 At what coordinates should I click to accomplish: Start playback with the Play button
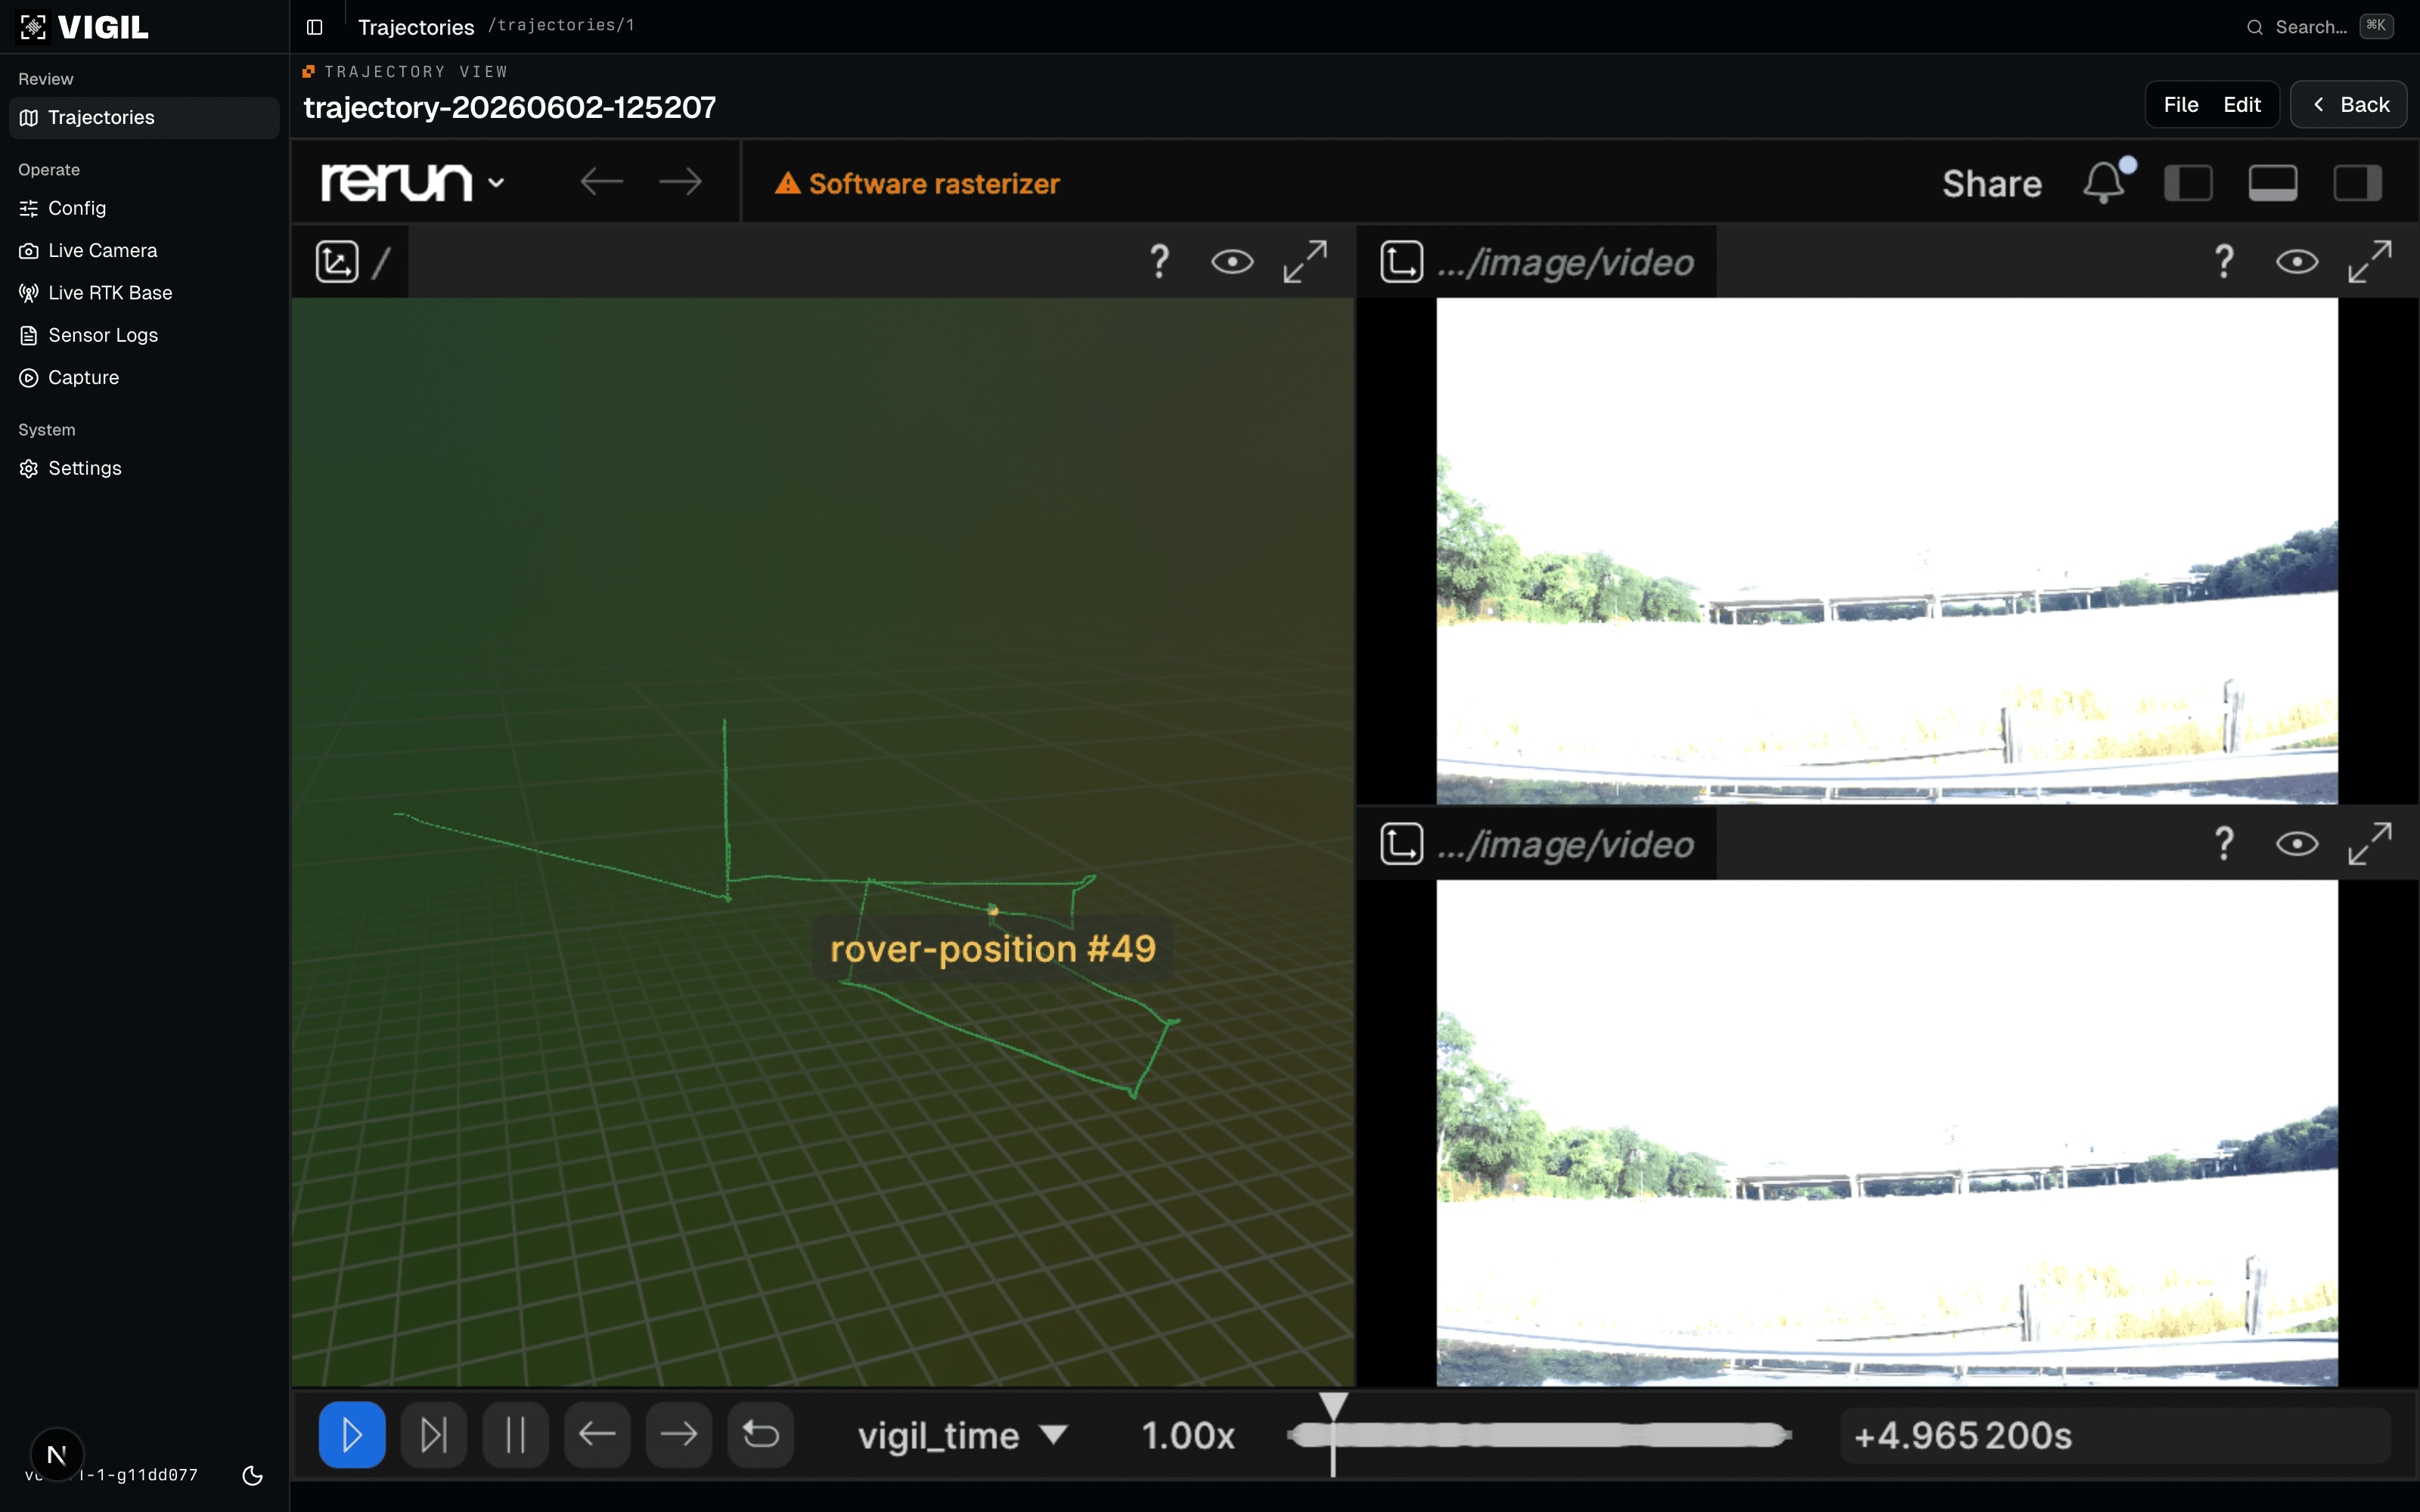click(352, 1435)
